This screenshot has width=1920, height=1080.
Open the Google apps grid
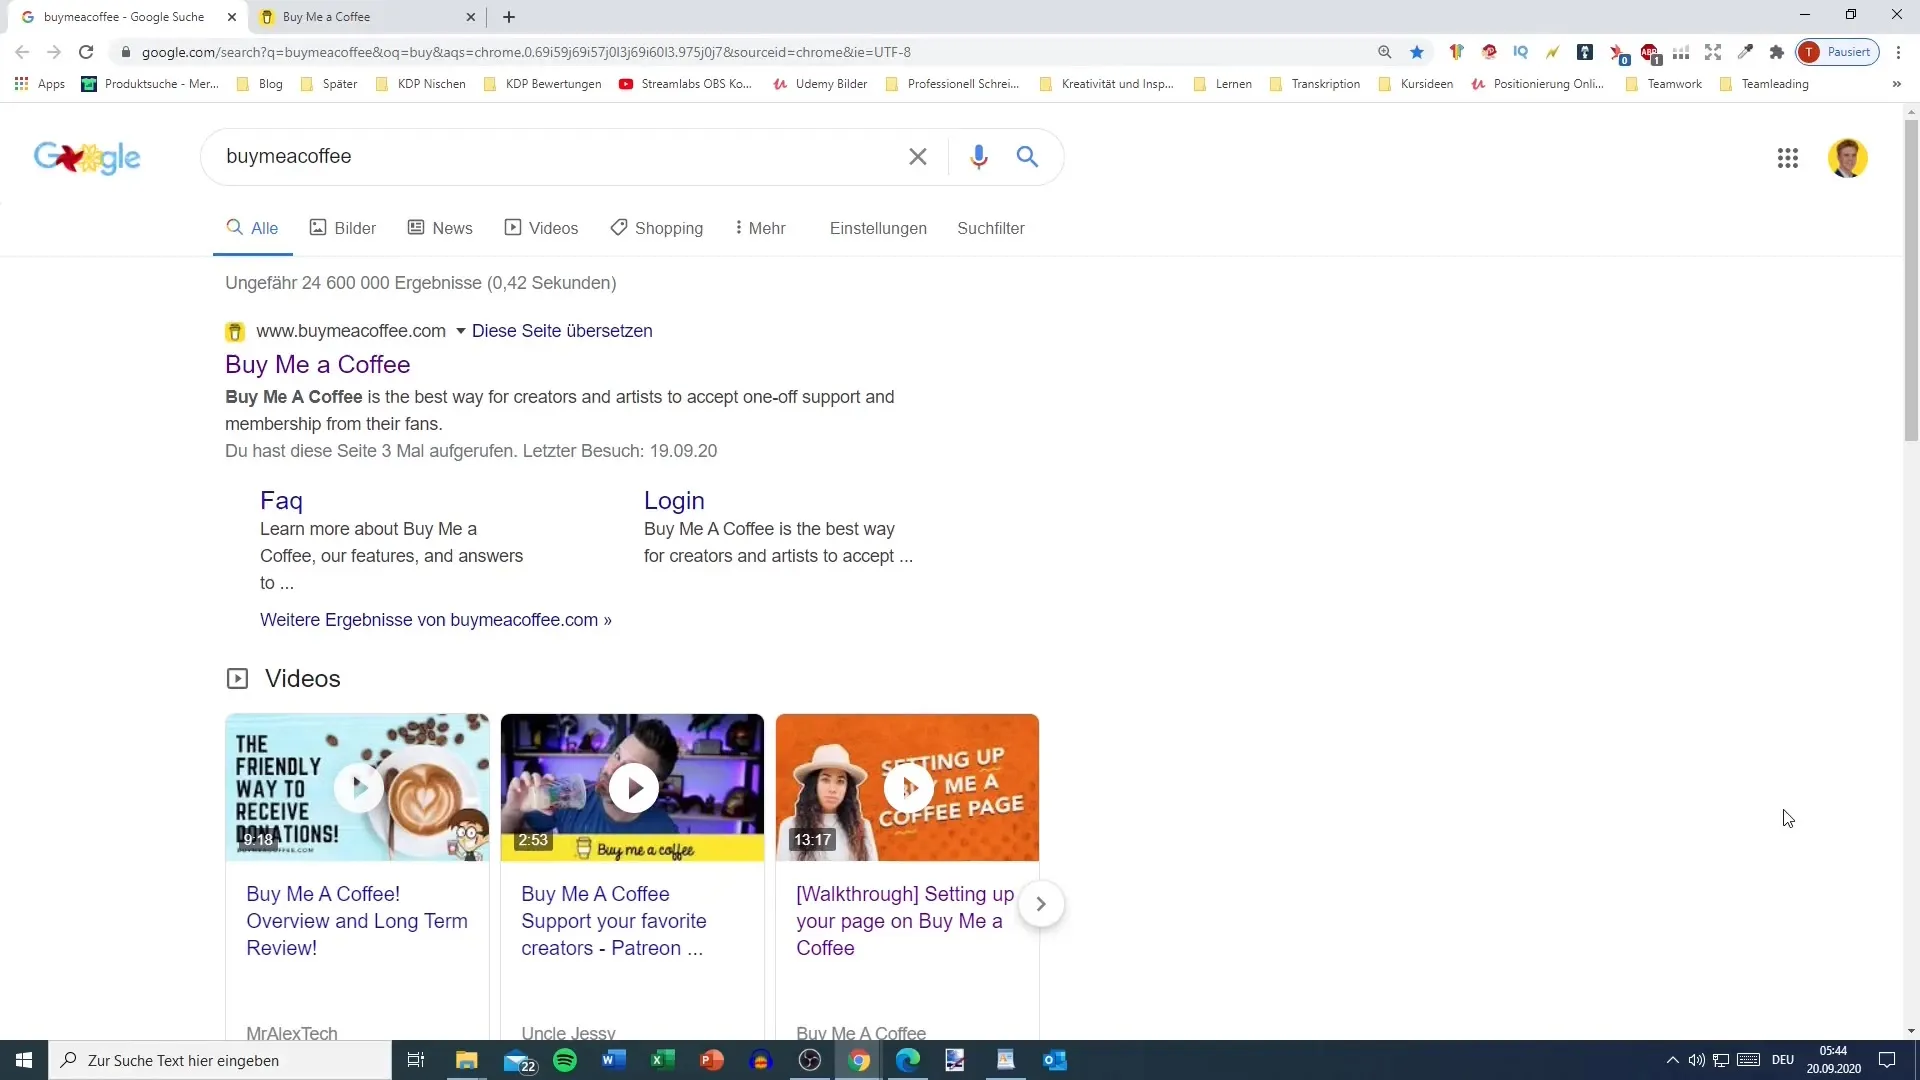pos(1788,158)
